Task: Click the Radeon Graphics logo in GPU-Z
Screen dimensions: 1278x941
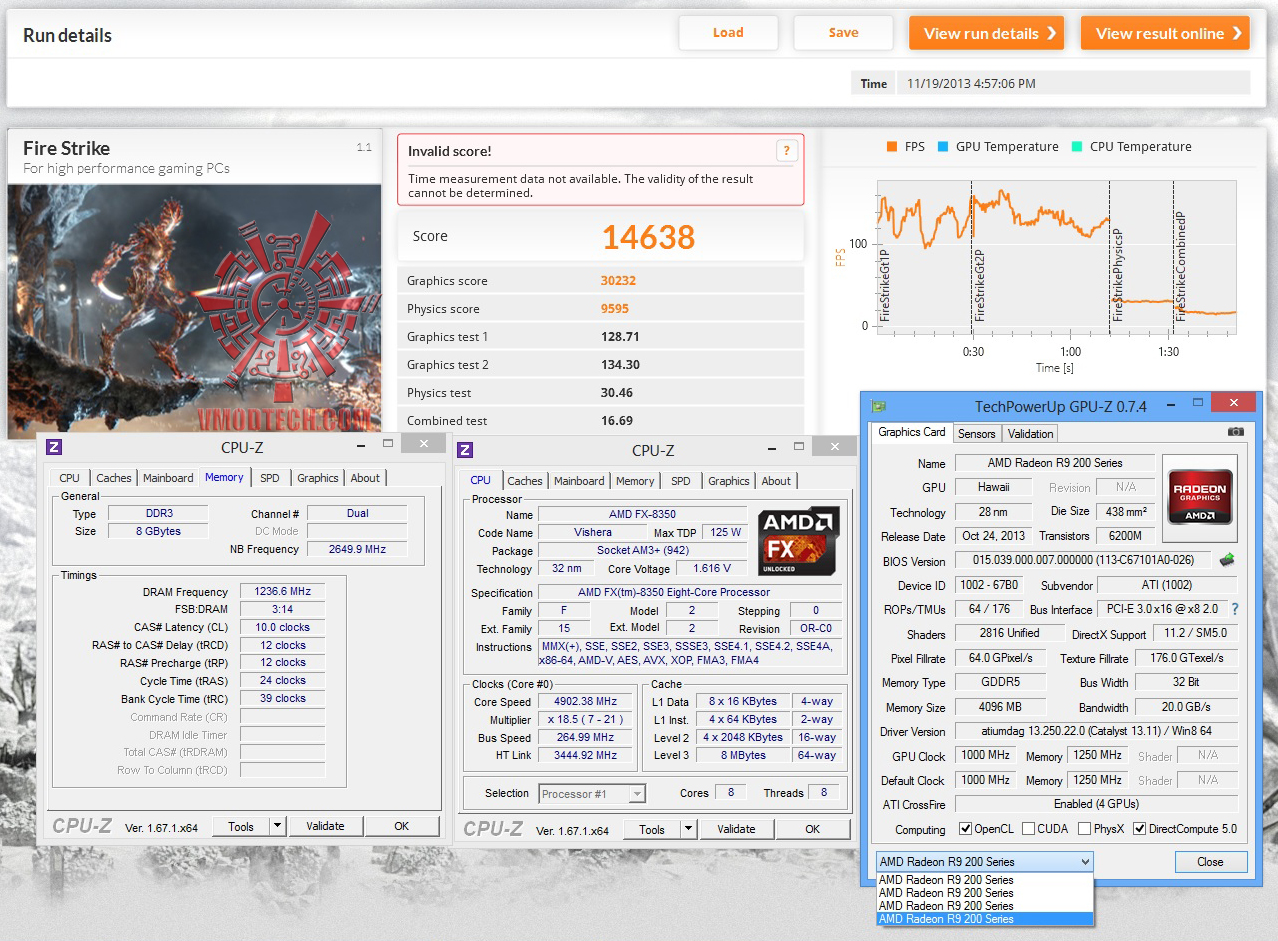Action: point(1199,489)
